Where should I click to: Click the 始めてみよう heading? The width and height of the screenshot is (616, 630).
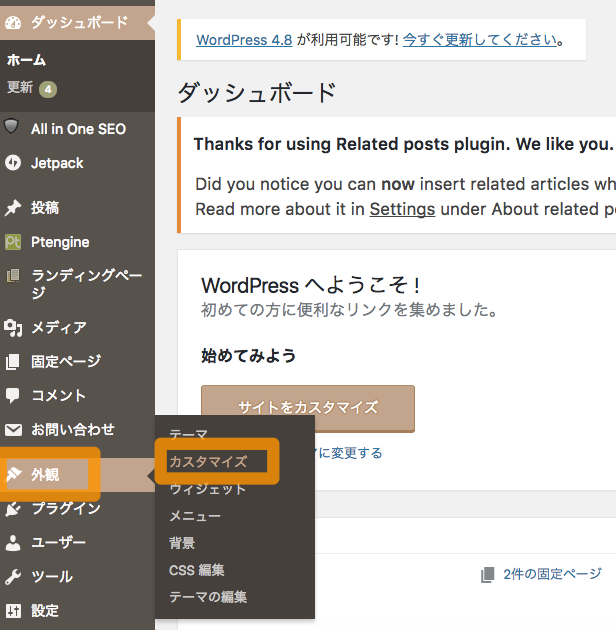[248, 356]
